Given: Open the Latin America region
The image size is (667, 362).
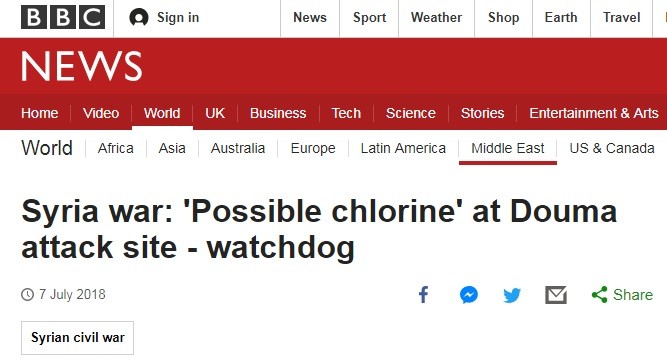Looking at the screenshot, I should tap(403, 148).
